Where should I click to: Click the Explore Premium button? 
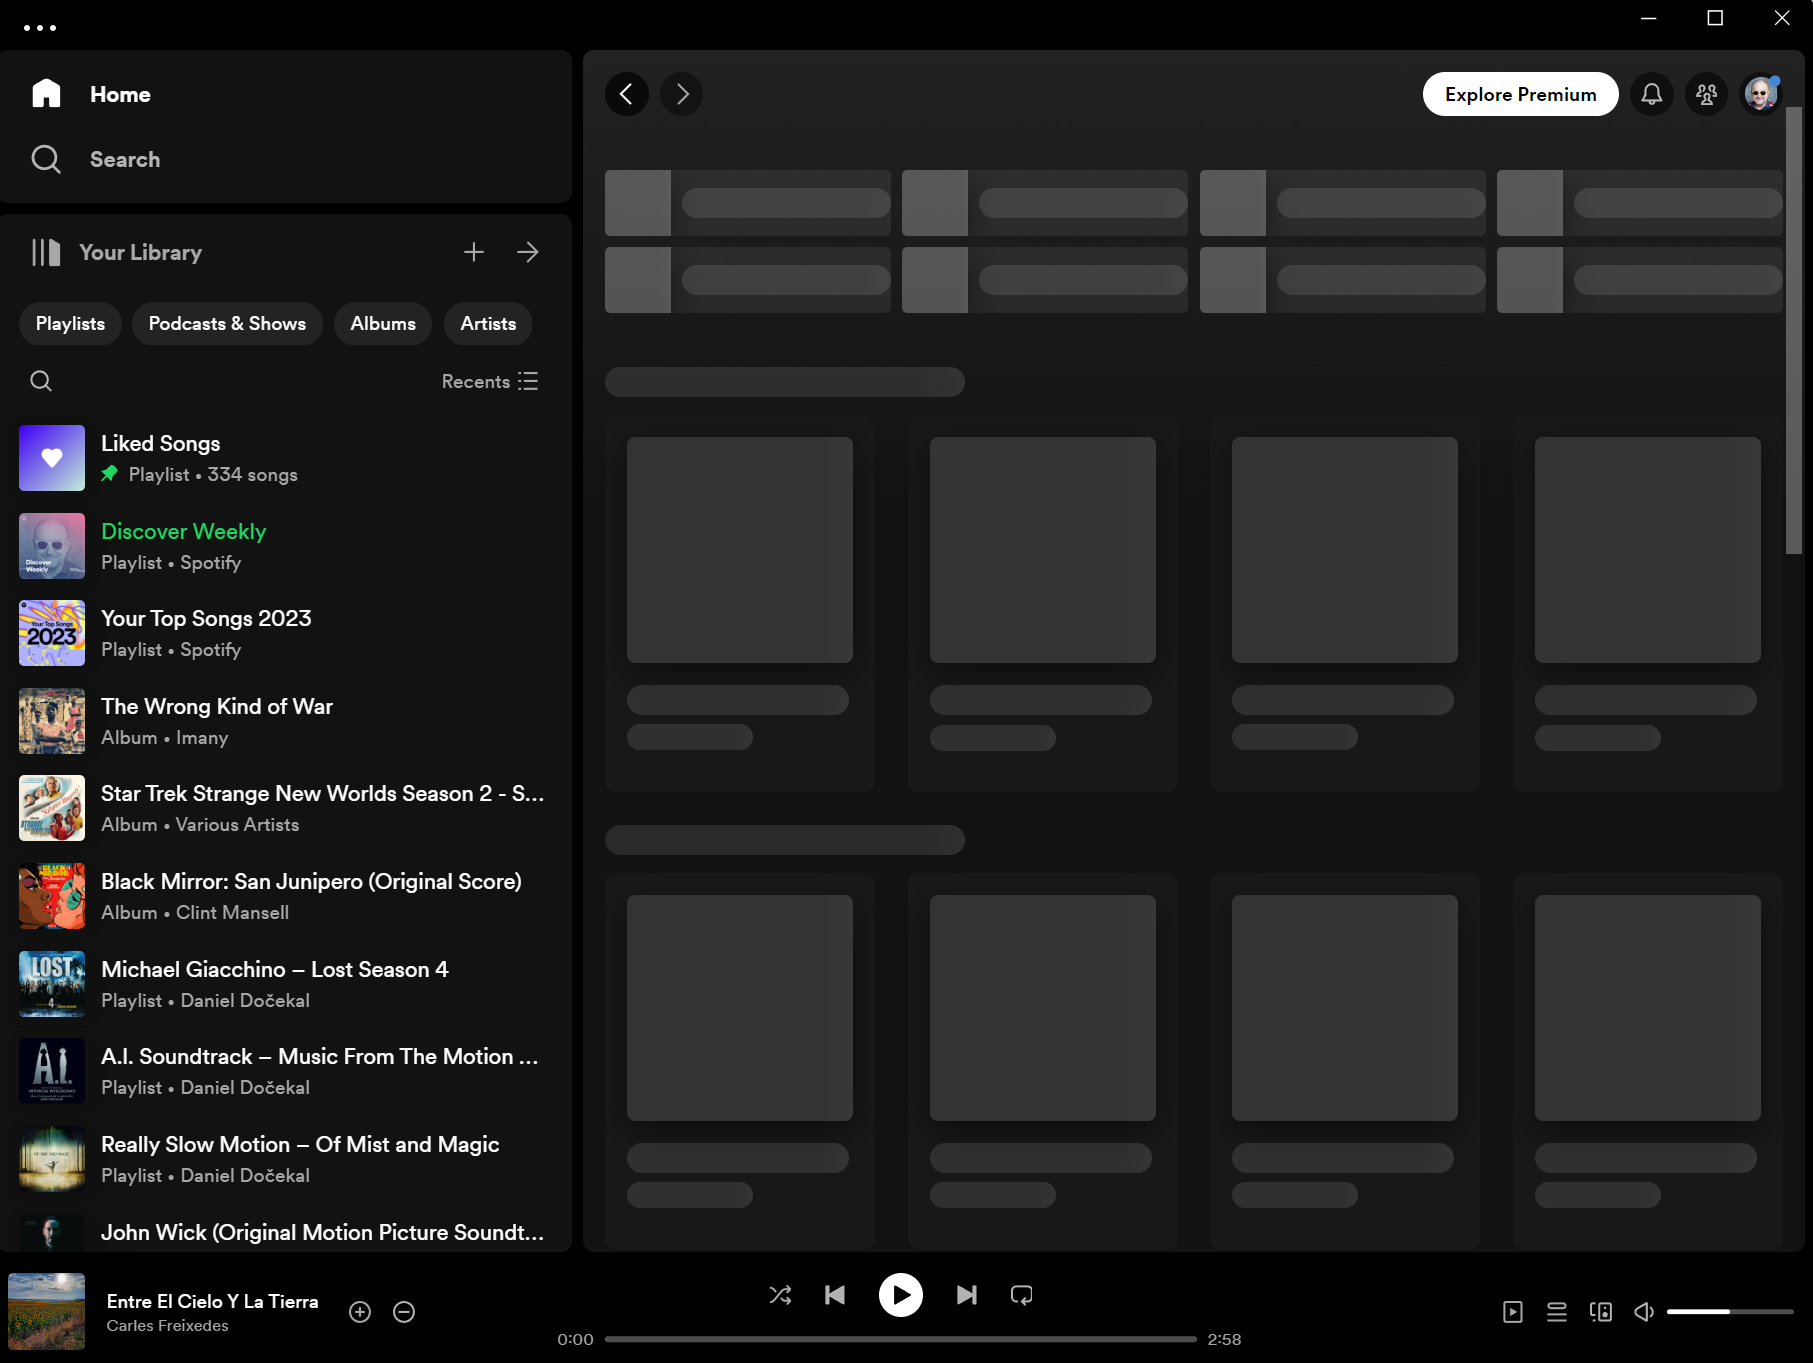1520,94
